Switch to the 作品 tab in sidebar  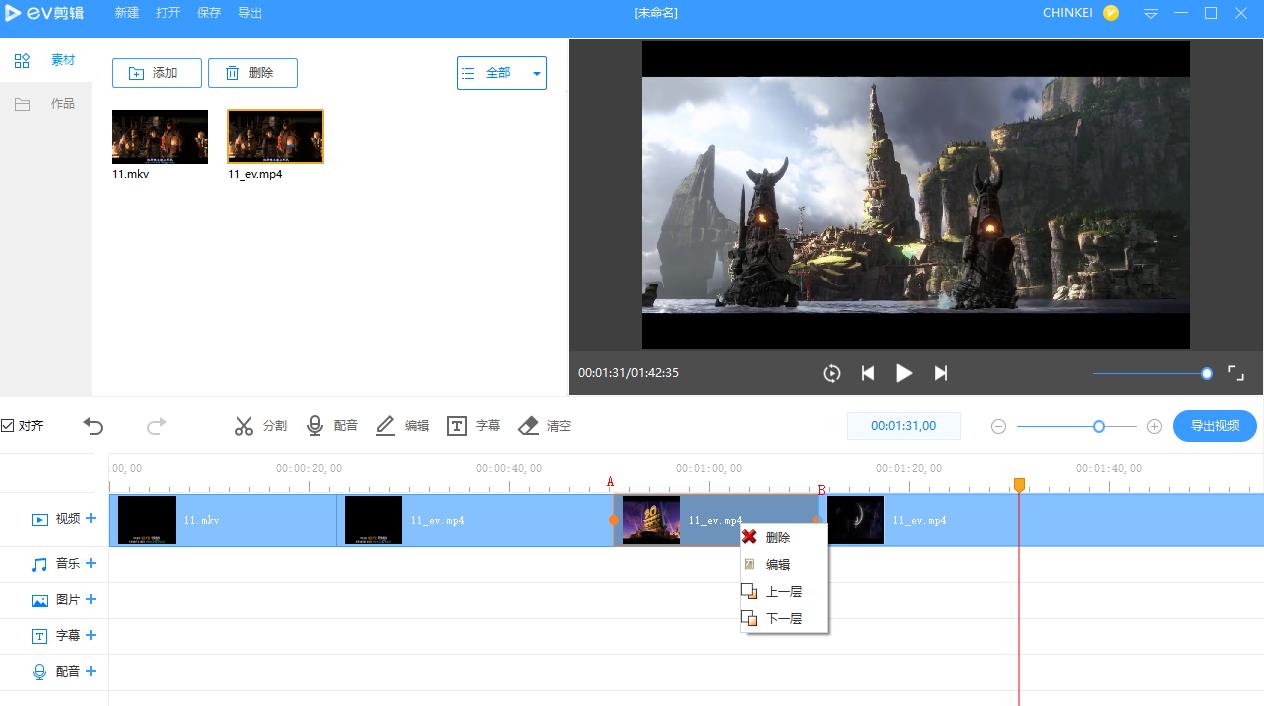point(46,104)
